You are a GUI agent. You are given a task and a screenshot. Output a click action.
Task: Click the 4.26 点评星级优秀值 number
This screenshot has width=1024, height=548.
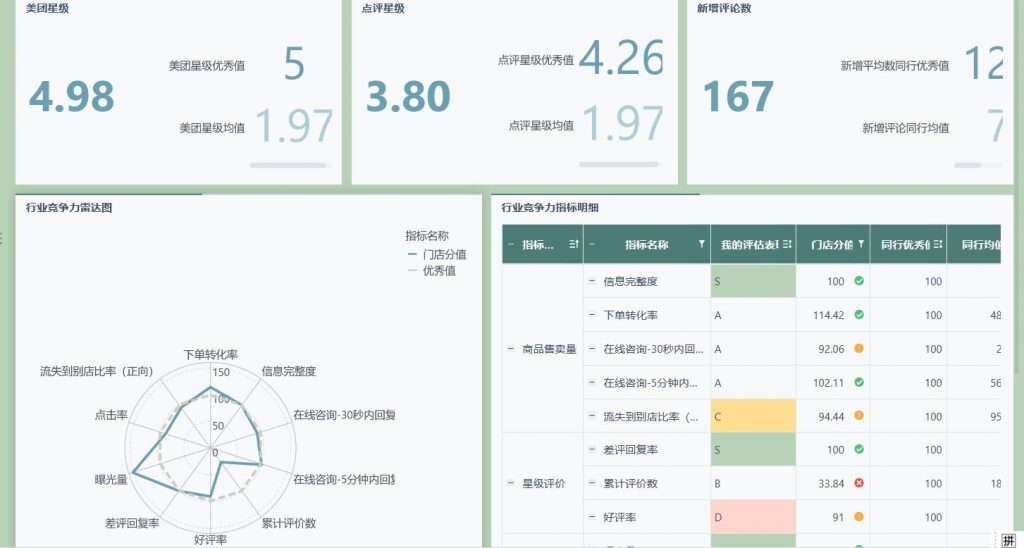(x=621, y=57)
